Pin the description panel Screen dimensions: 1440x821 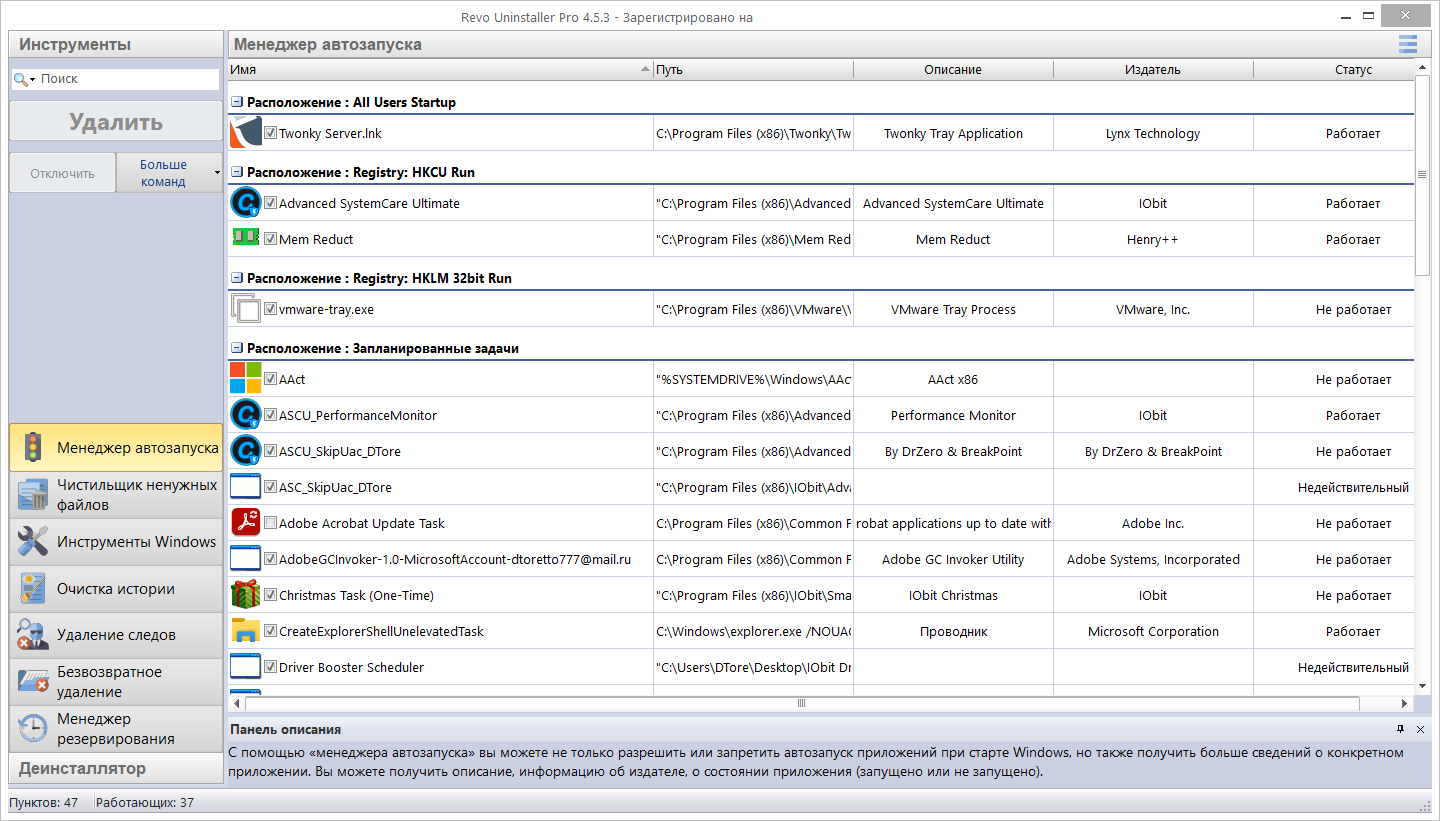(1401, 729)
